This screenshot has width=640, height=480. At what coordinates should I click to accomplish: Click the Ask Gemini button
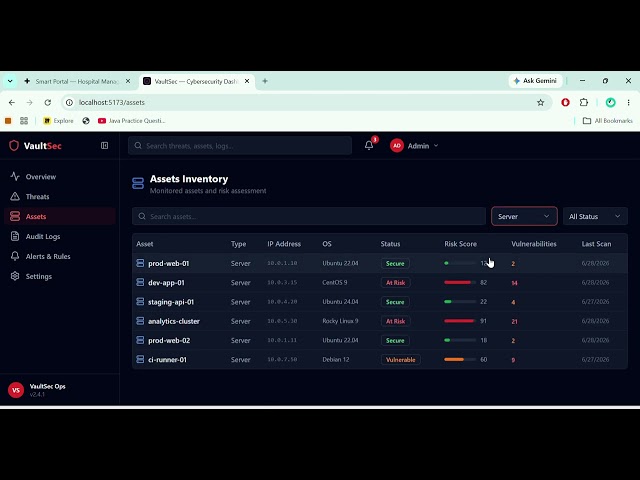pyautogui.click(x=535, y=81)
